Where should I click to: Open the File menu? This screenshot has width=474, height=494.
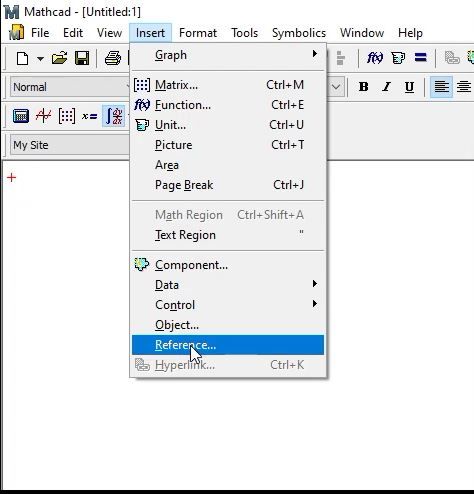pos(40,33)
